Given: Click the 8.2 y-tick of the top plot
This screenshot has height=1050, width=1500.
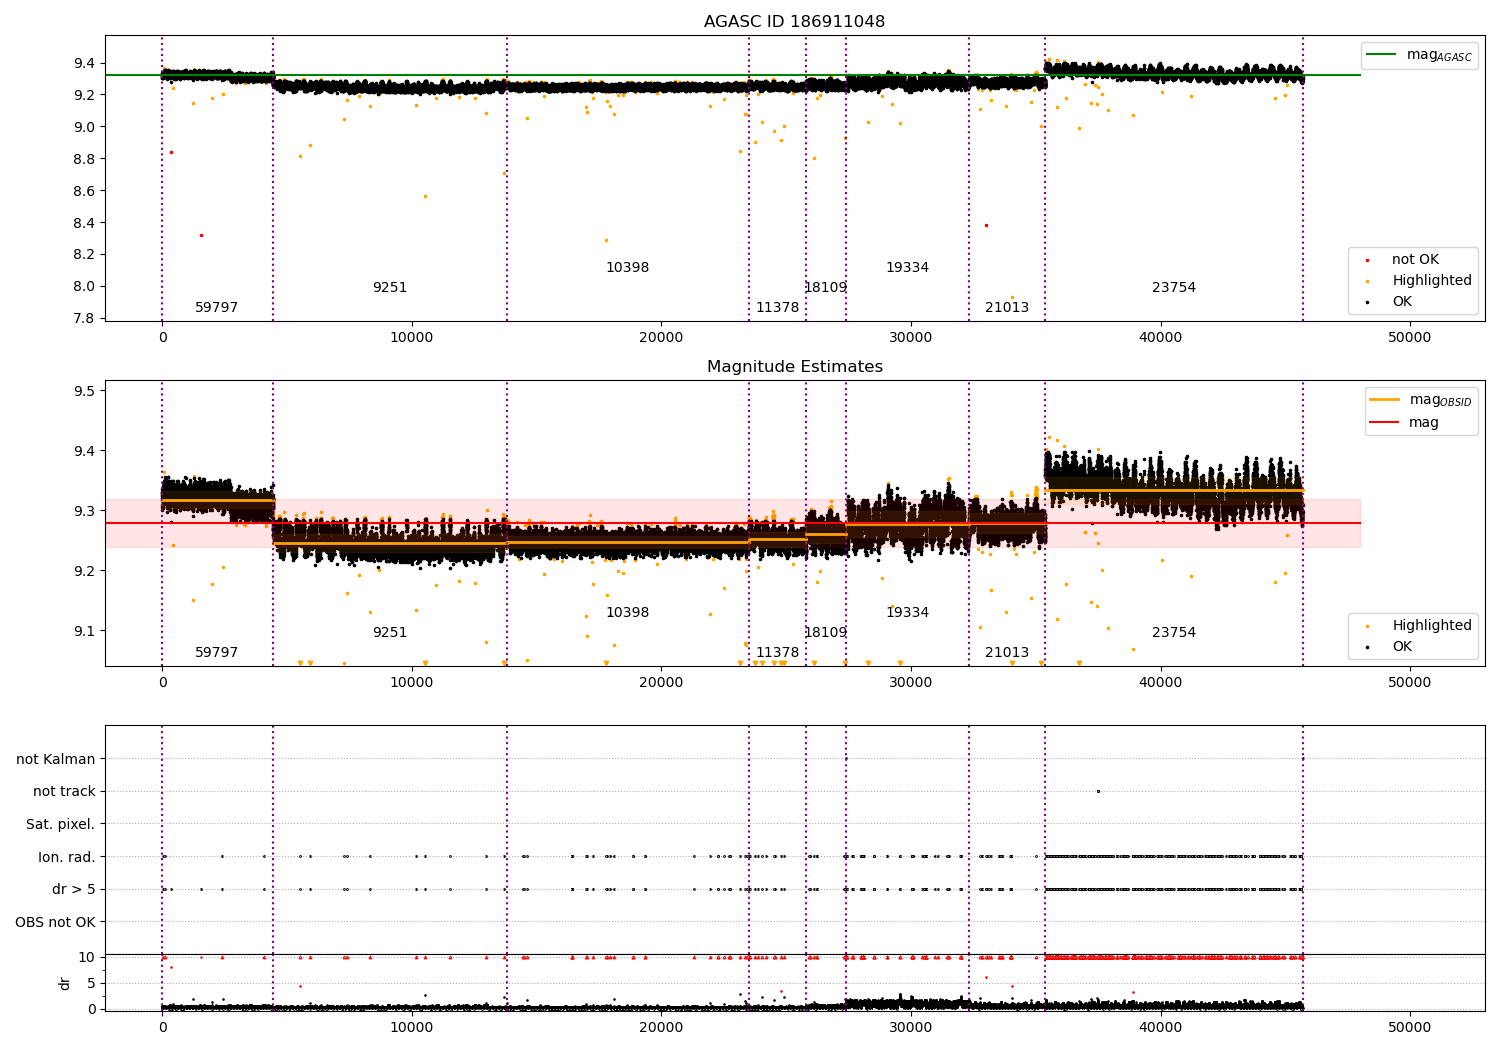Looking at the screenshot, I should pos(82,254).
